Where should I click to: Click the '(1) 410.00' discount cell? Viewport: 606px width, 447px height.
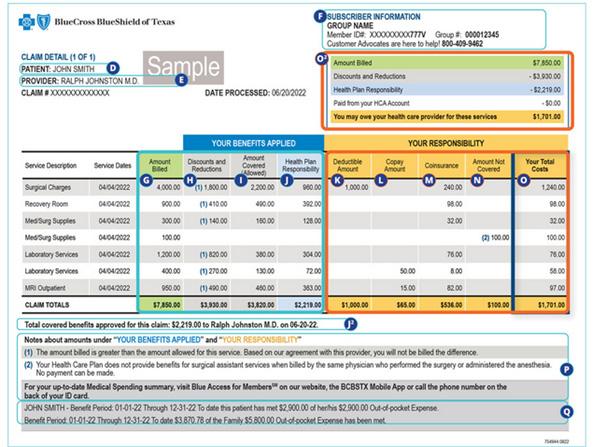pyautogui.click(x=213, y=204)
